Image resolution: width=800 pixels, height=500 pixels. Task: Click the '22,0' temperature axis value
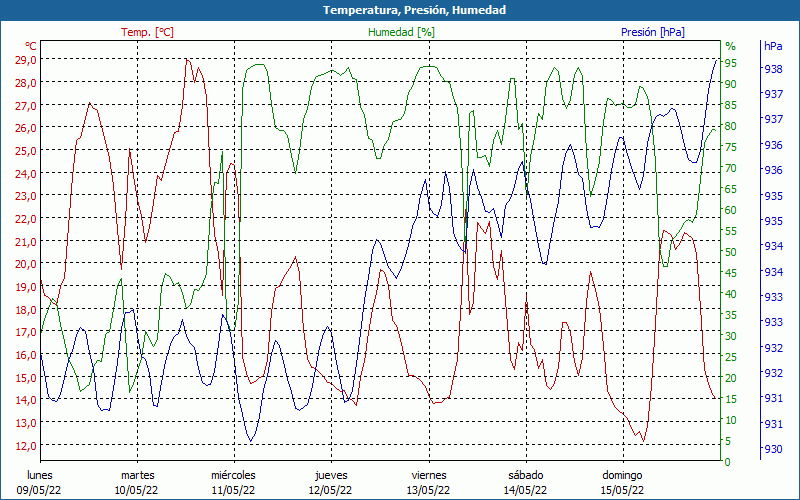[x=26, y=219]
